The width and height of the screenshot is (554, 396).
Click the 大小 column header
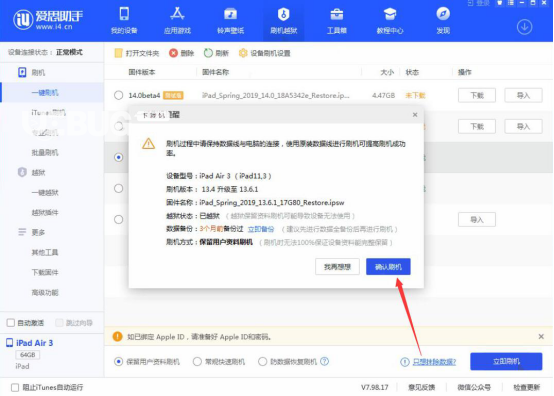387,72
